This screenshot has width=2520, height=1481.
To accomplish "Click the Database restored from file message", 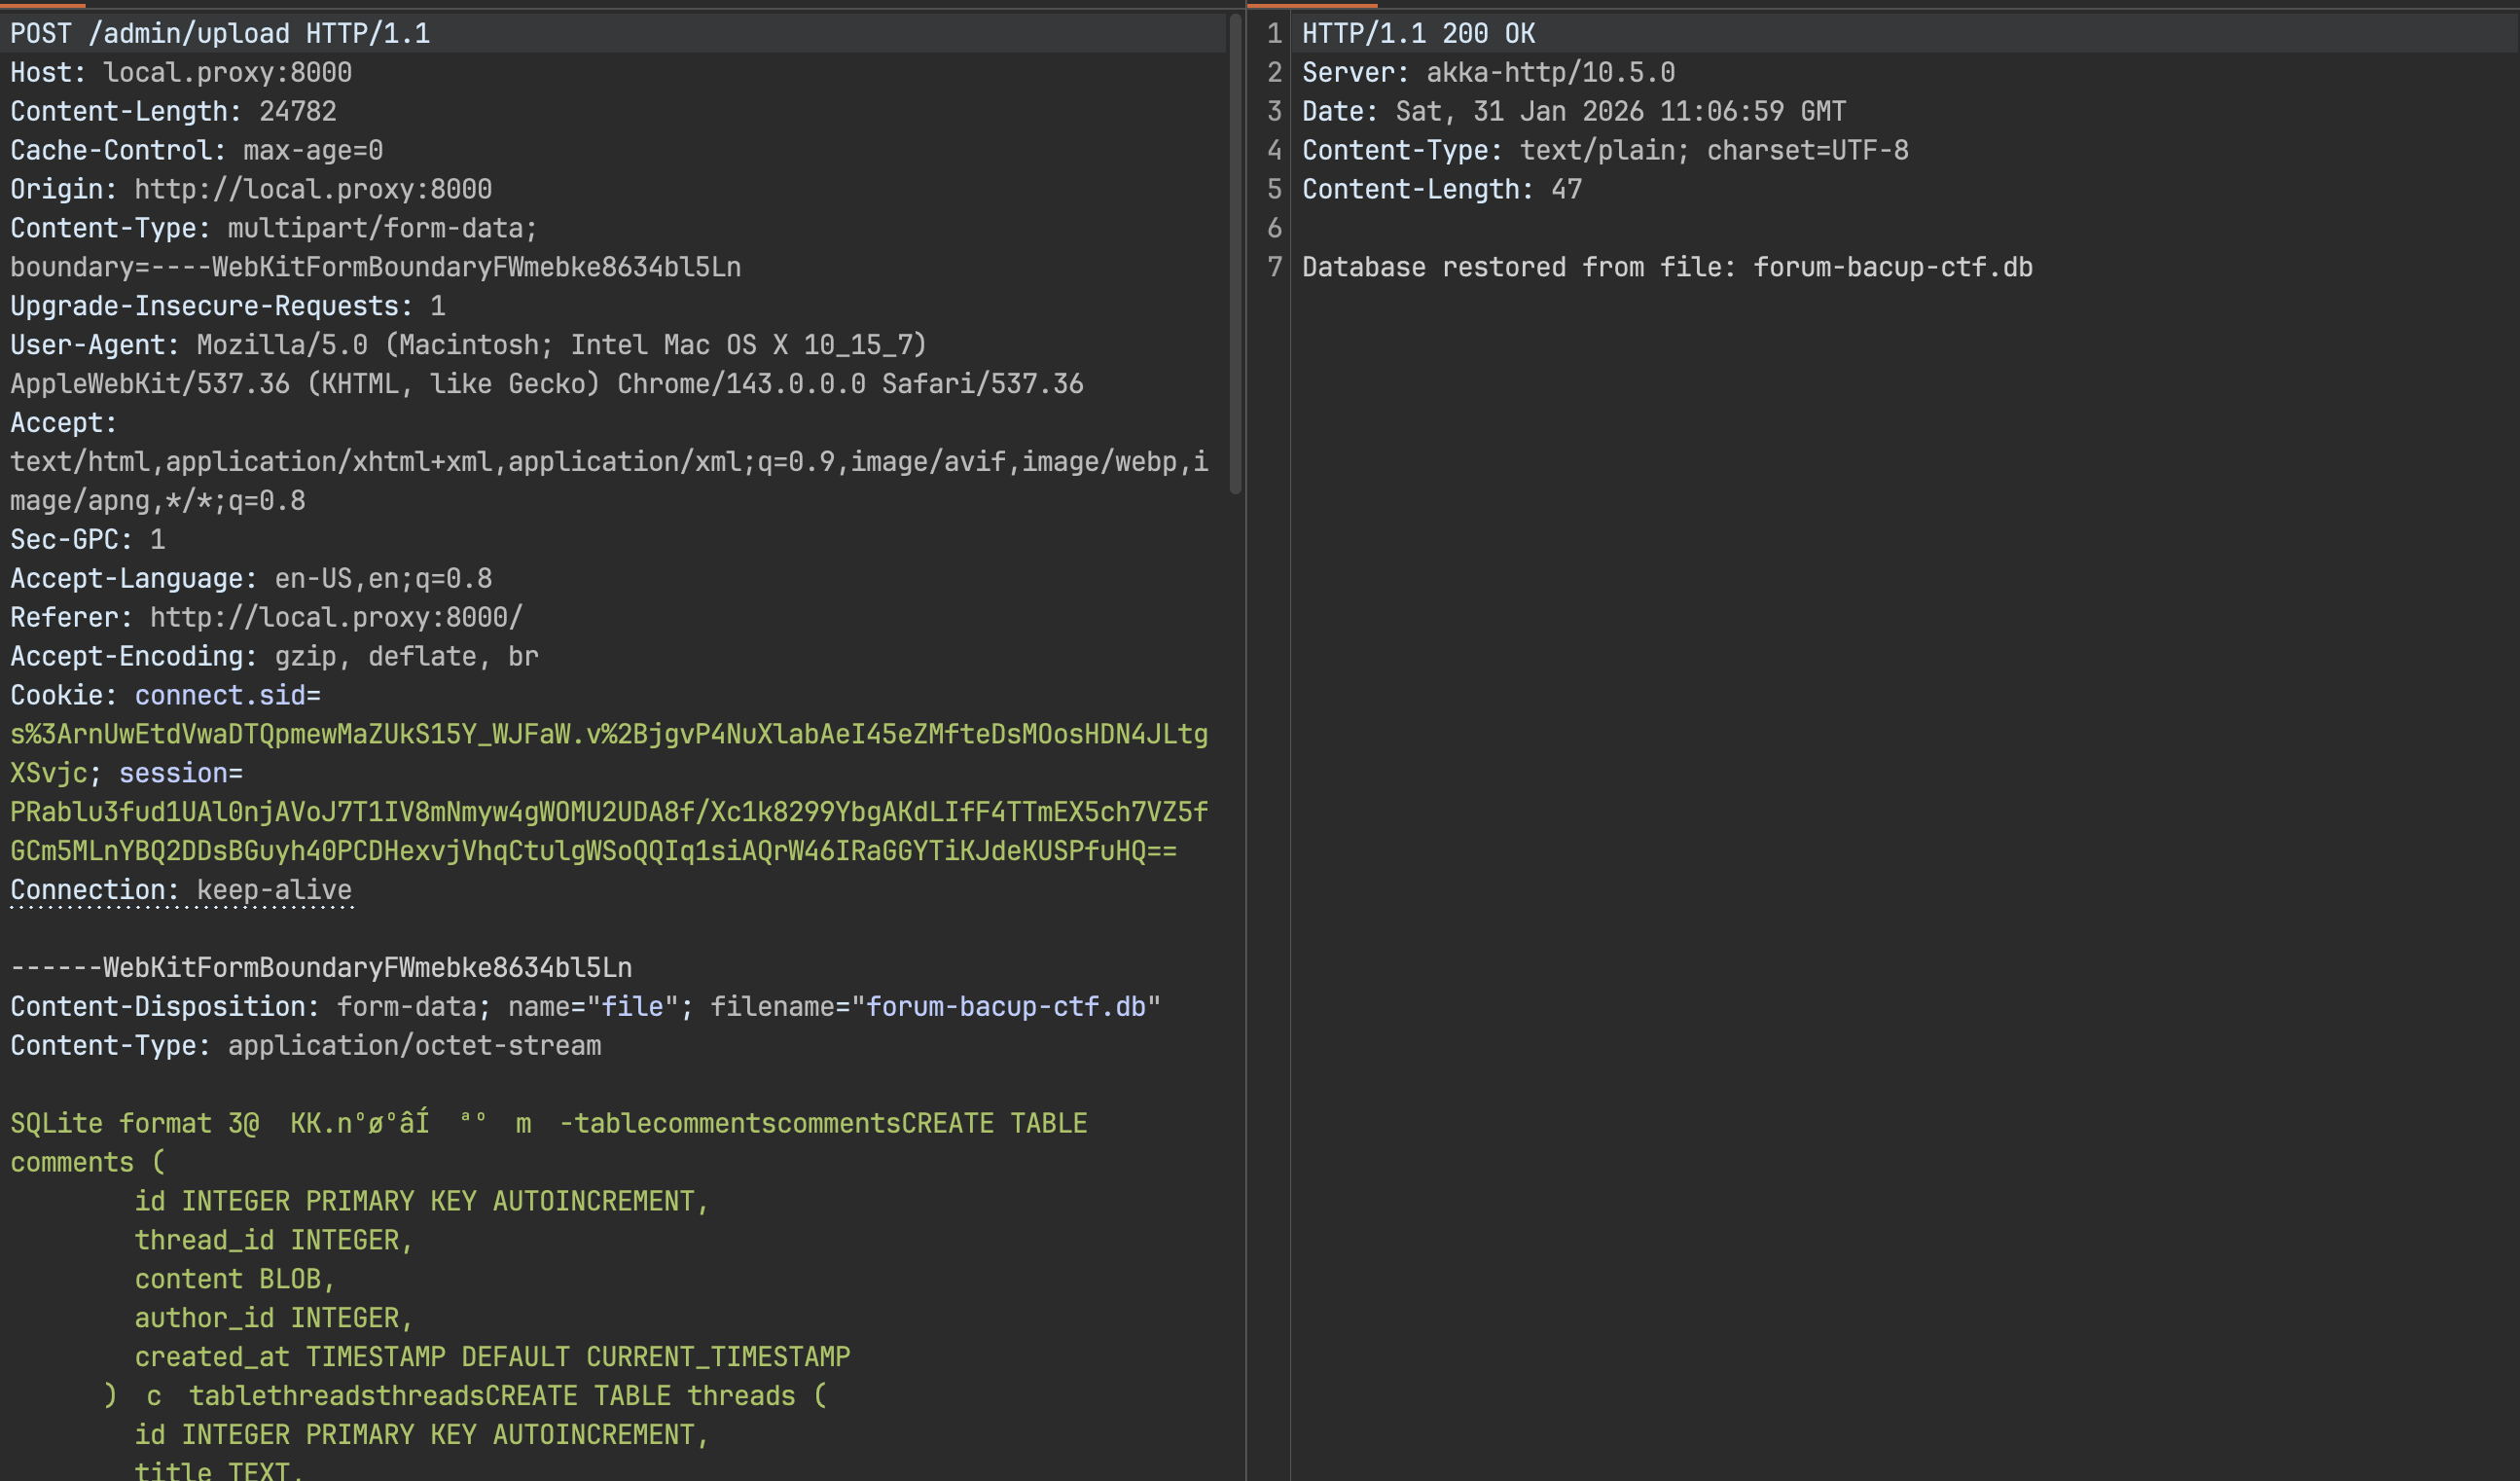I will (x=1666, y=267).
